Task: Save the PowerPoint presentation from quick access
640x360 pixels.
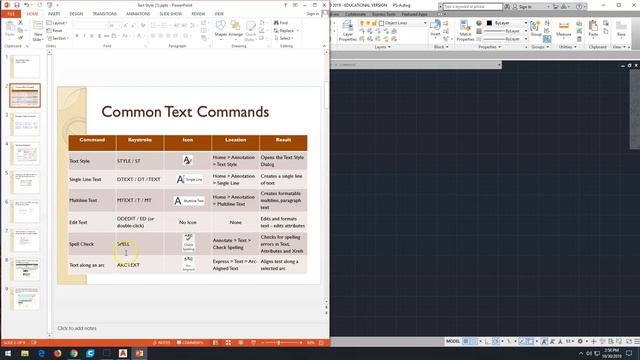Action: click(x=17, y=5)
